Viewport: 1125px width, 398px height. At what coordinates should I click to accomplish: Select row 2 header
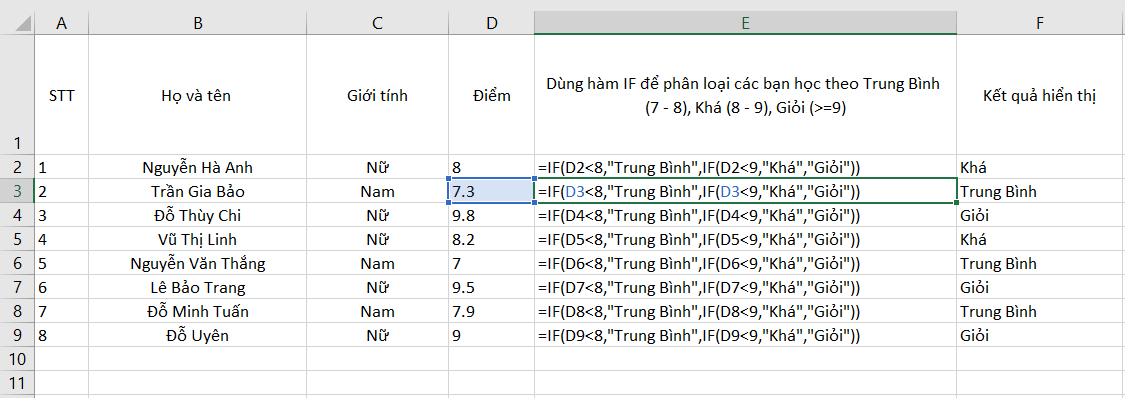[x=17, y=167]
